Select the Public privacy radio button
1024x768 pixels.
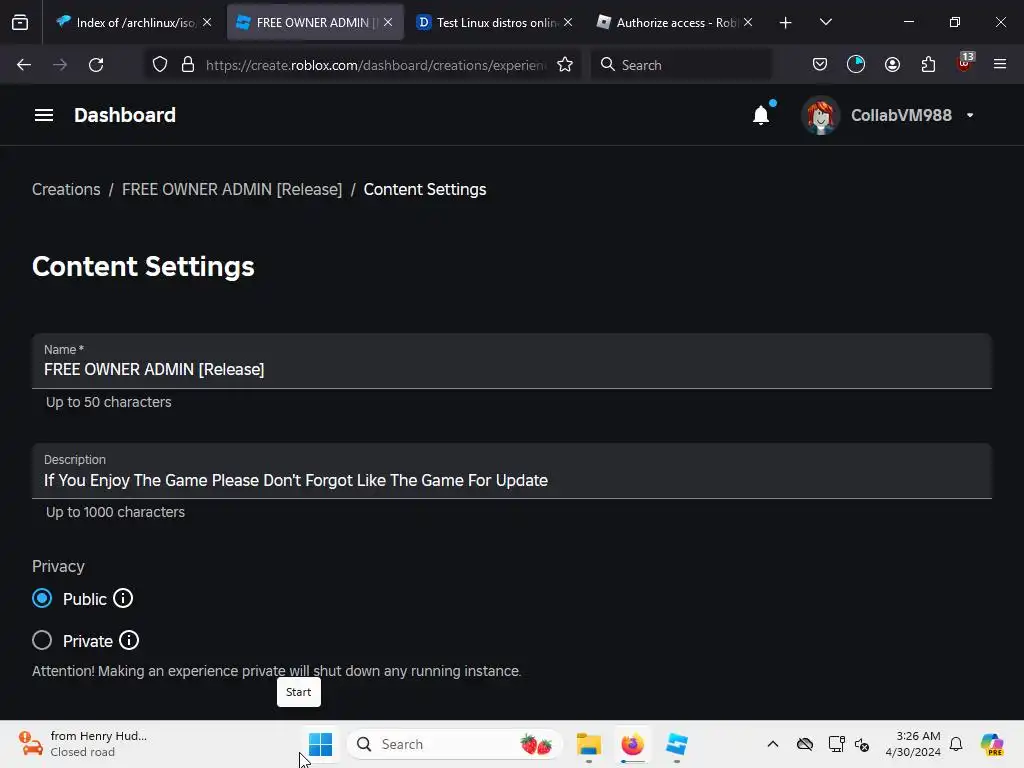click(x=42, y=599)
